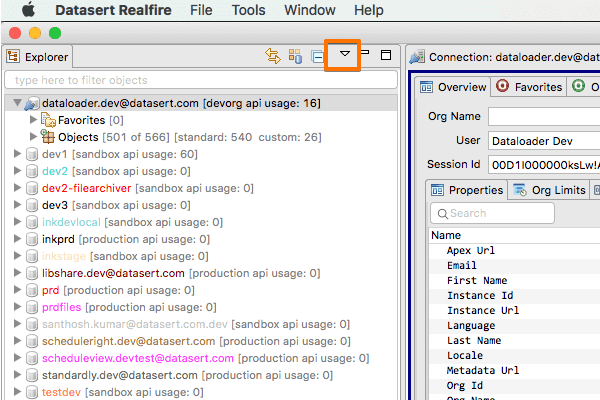Viewport: 600px width, 400px height.
Task: Expand the Objects tree node
Action: [34, 137]
